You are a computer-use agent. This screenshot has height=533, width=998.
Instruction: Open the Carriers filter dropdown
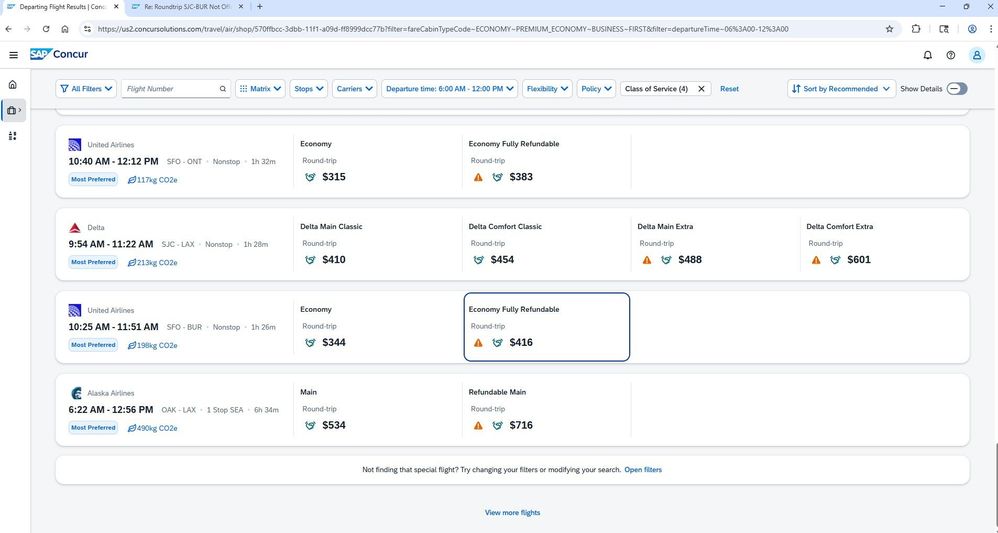click(355, 89)
